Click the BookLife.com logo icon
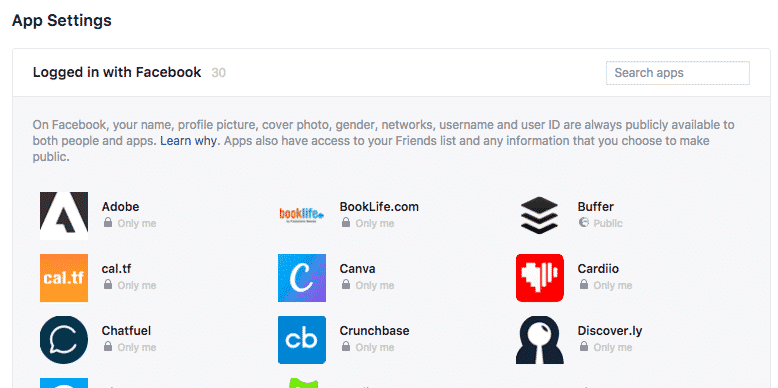The height and width of the screenshot is (388, 778). pos(302,216)
